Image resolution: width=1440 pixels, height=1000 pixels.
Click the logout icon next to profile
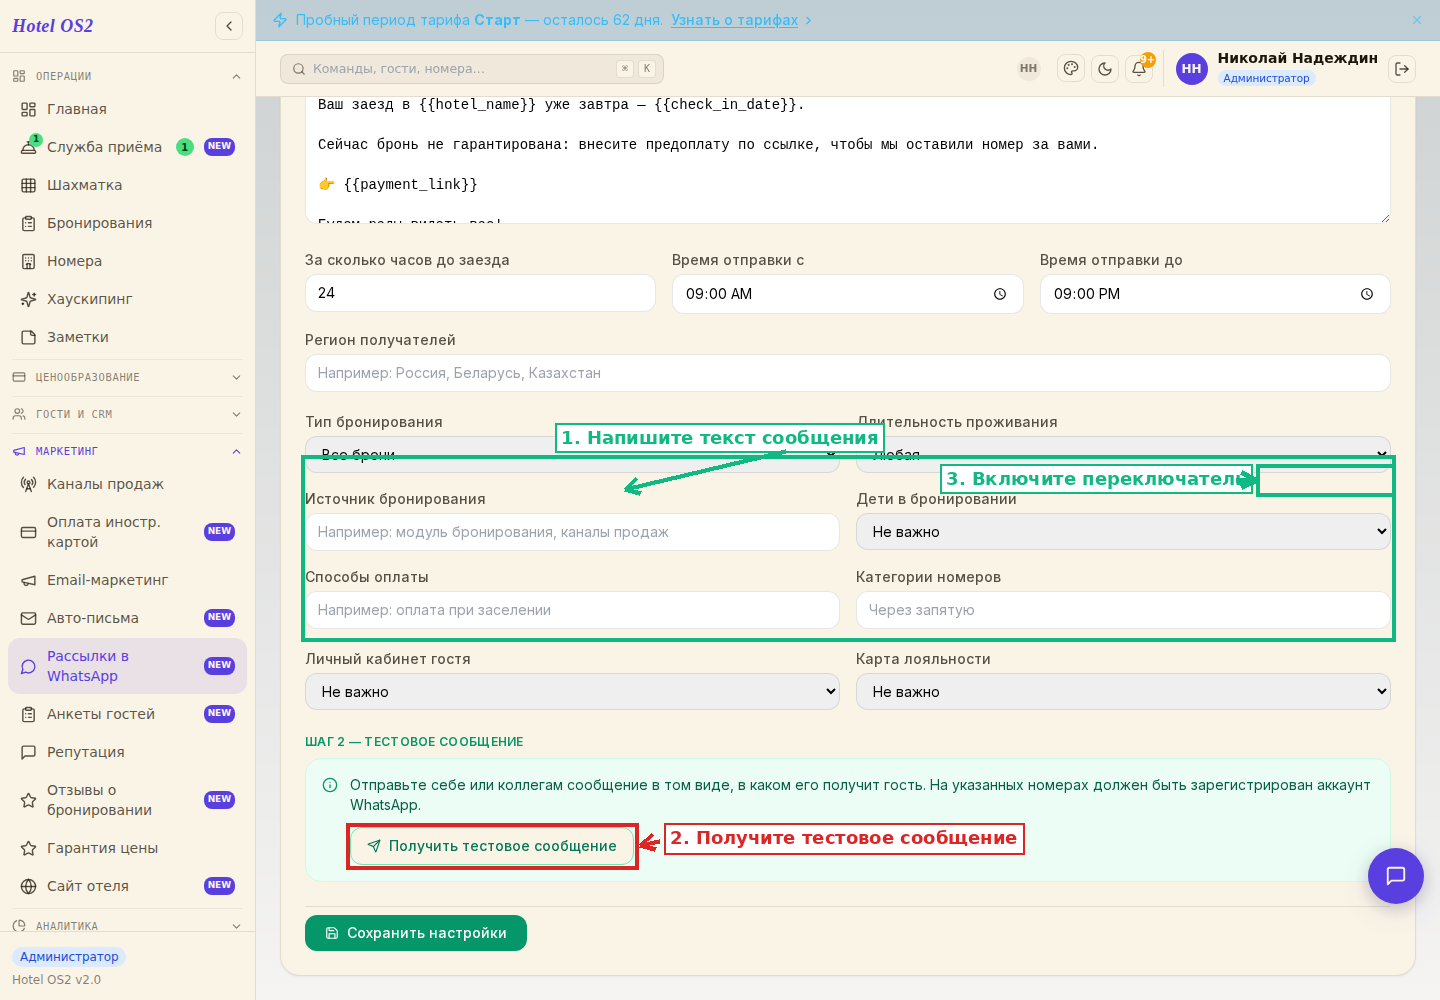1402,69
